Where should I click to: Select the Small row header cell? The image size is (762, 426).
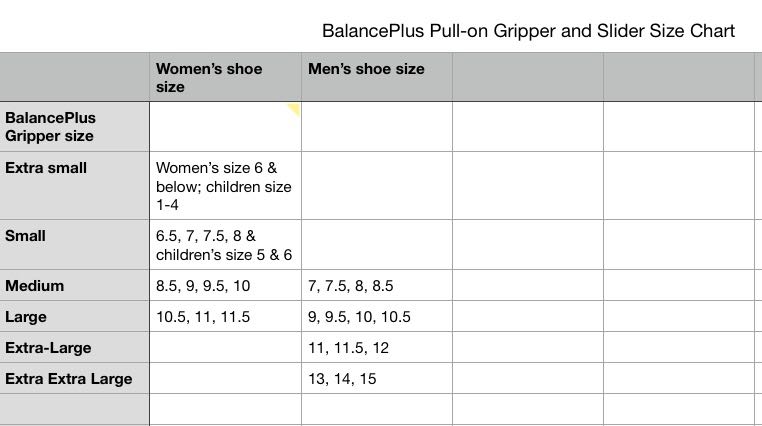tap(75, 244)
